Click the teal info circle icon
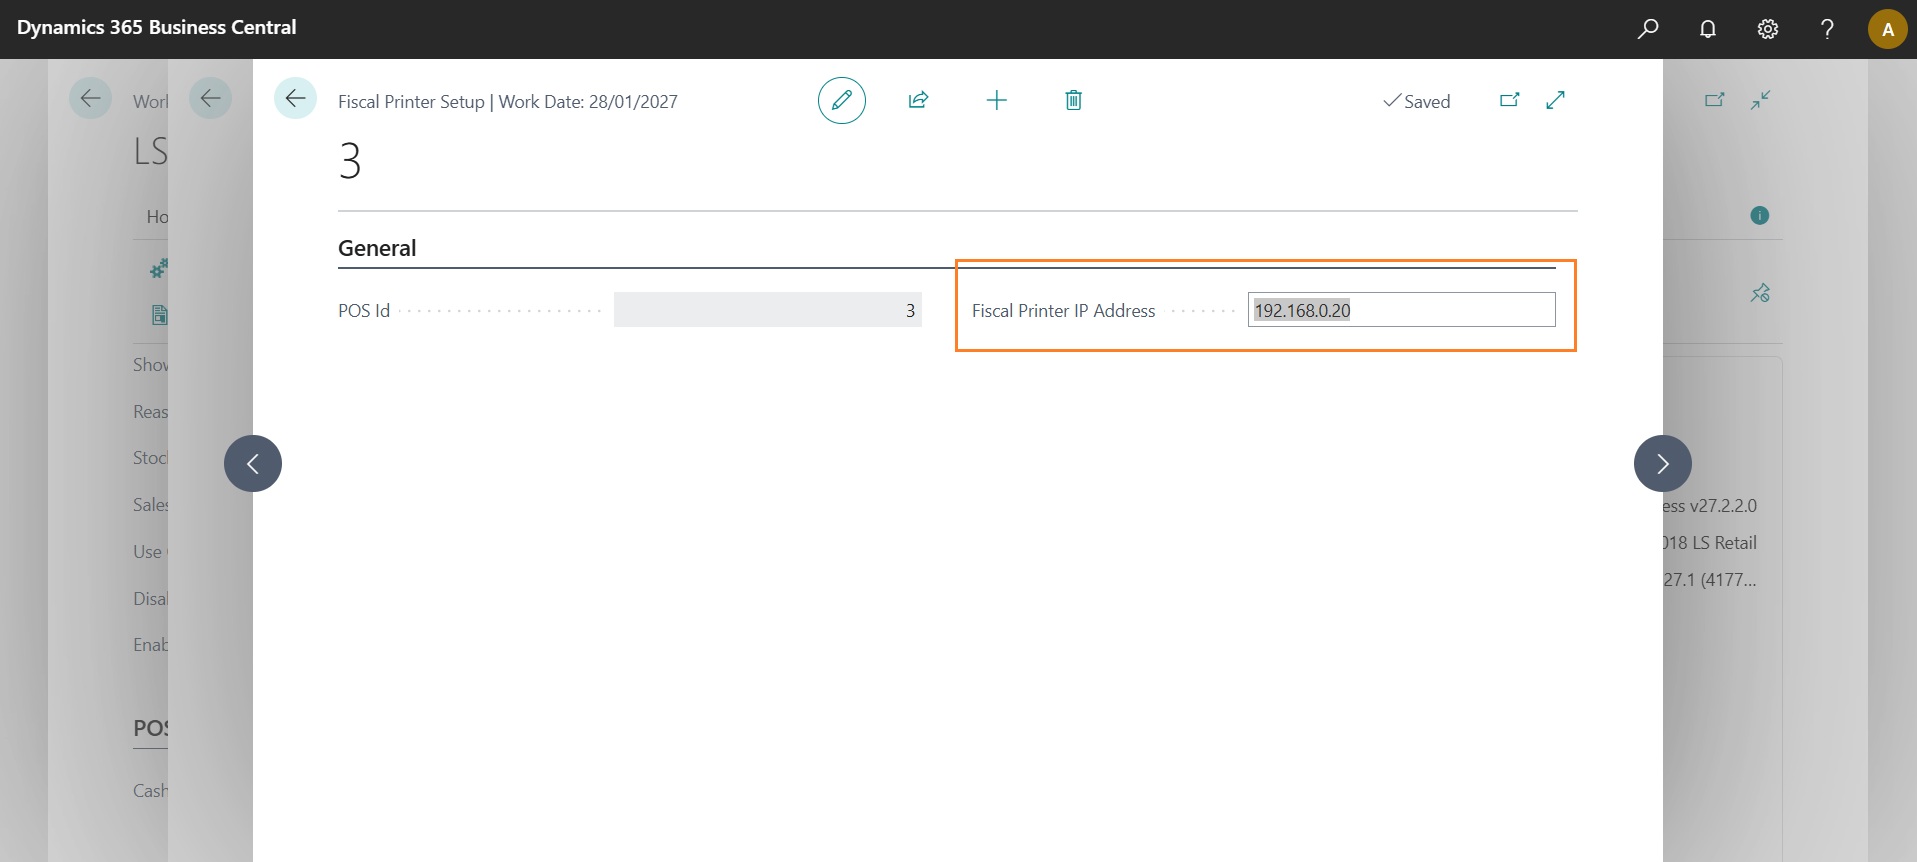This screenshot has width=1917, height=862. 1760,216
